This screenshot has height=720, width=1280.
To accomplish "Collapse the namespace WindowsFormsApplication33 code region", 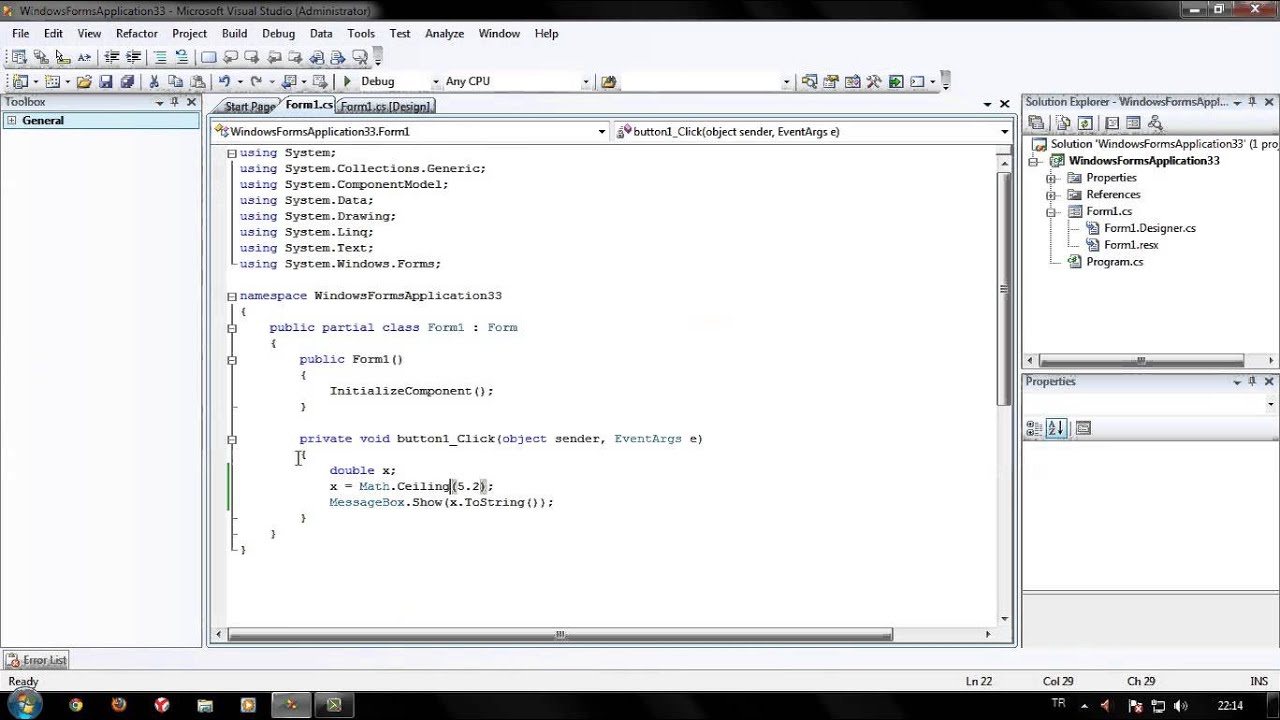I will pyautogui.click(x=232, y=296).
